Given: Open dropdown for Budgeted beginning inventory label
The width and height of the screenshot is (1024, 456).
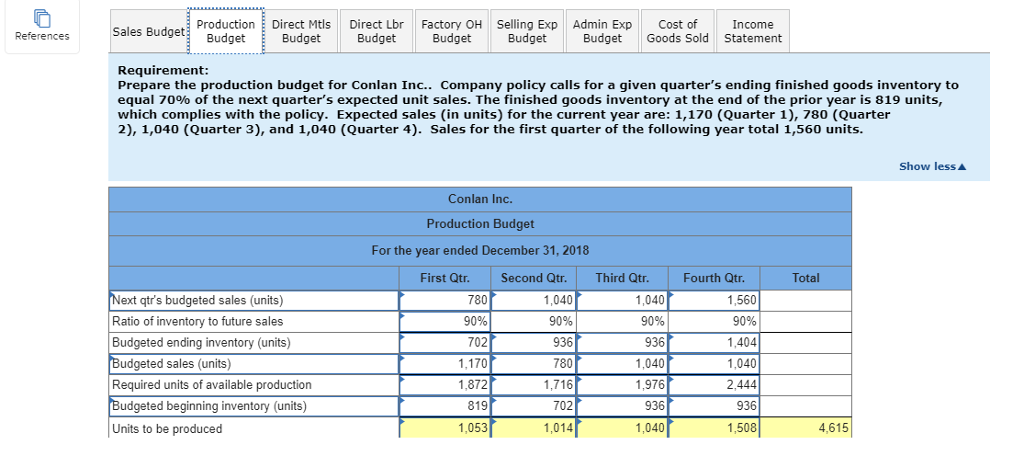Looking at the screenshot, I should (x=253, y=406).
